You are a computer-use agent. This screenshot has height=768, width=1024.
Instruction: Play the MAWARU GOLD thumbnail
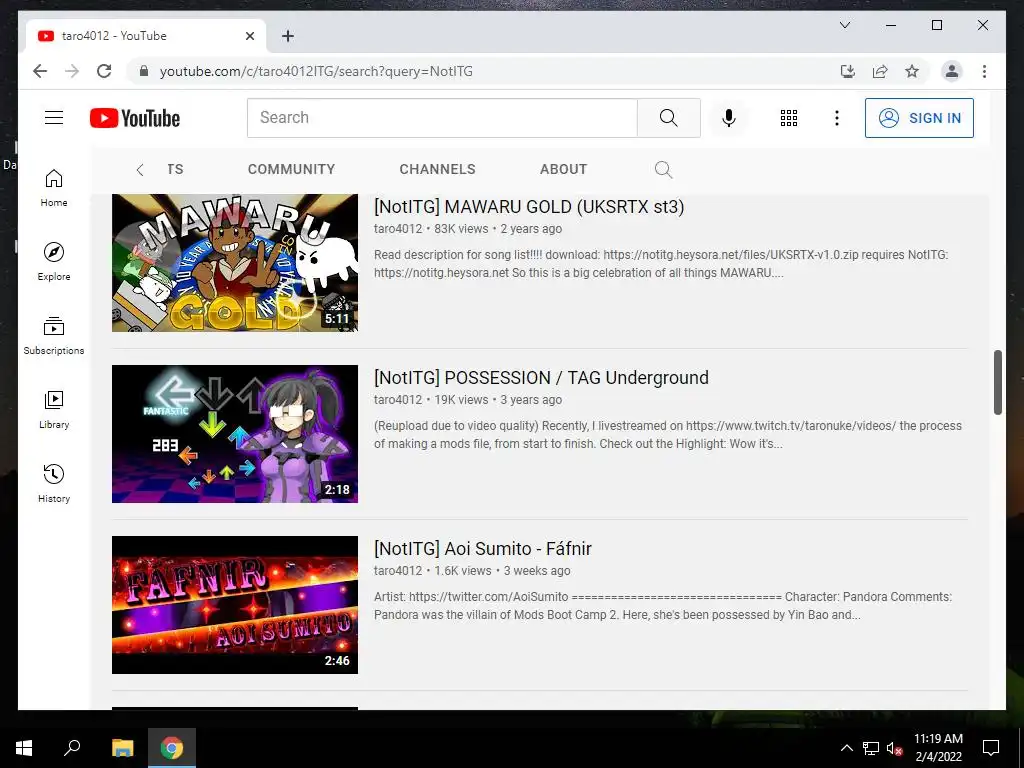(235, 263)
